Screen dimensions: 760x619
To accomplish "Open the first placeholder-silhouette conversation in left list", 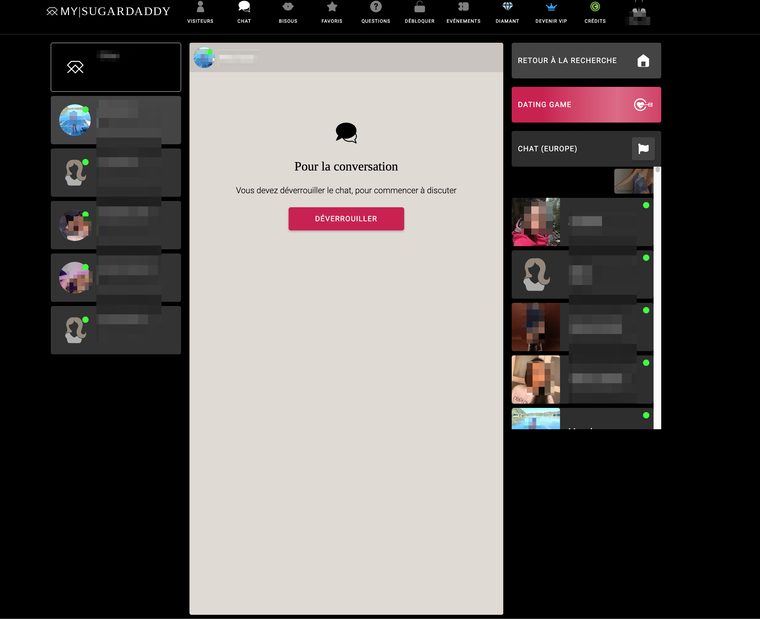I will click(116, 173).
